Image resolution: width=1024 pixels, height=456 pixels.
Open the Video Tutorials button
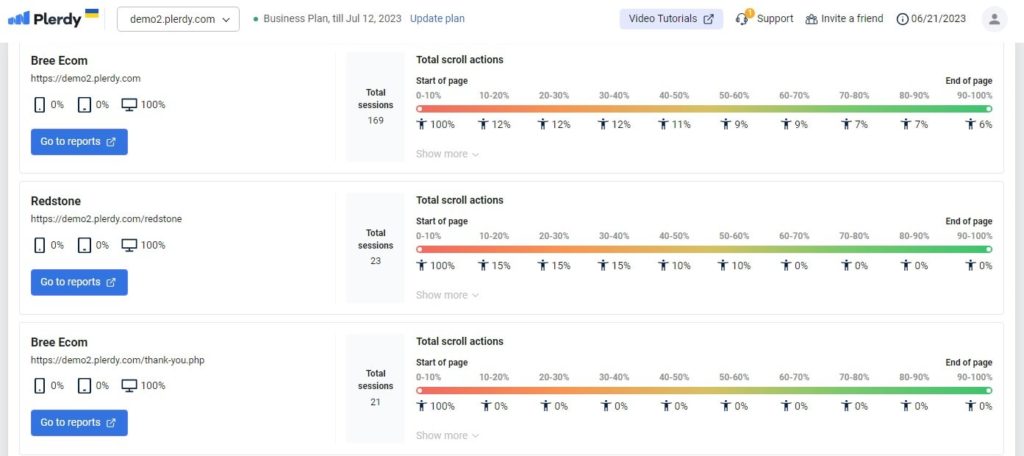671,19
